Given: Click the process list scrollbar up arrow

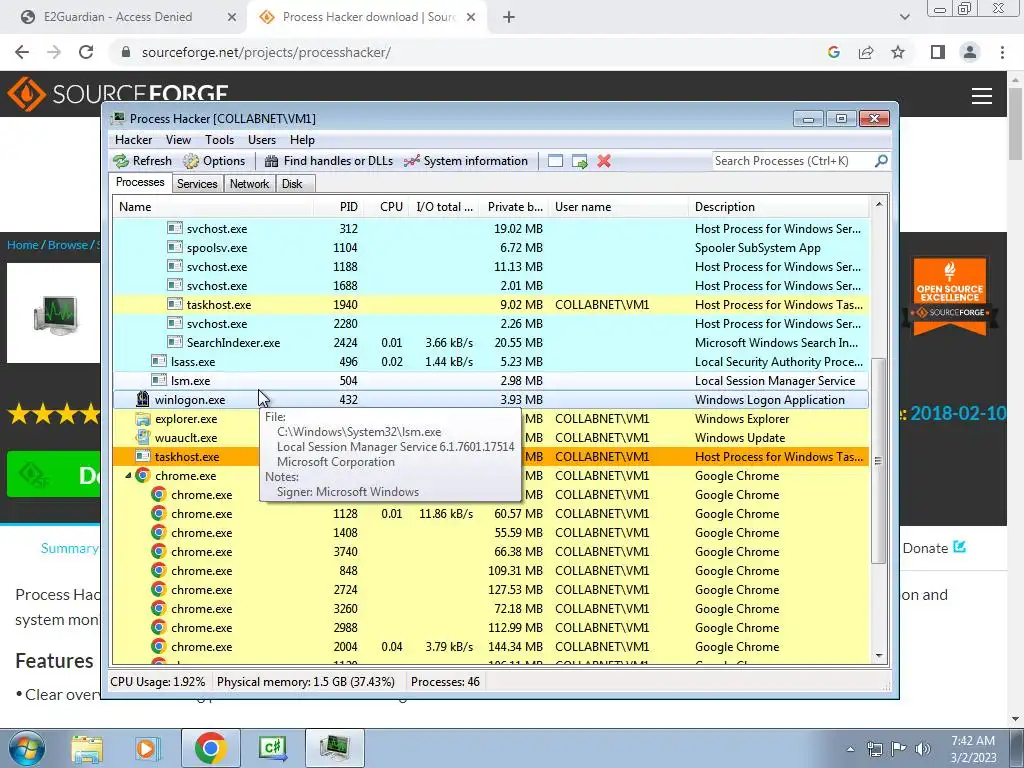Looking at the screenshot, I should point(879,204).
